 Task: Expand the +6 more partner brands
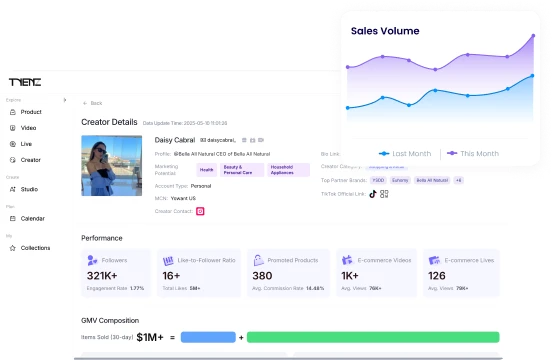pyautogui.click(x=458, y=180)
